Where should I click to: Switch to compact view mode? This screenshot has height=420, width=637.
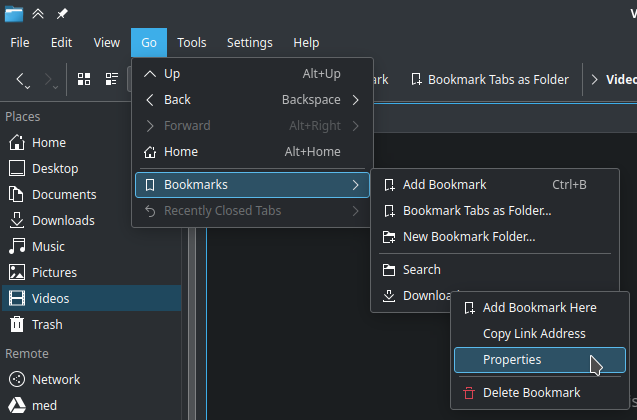click(x=112, y=79)
